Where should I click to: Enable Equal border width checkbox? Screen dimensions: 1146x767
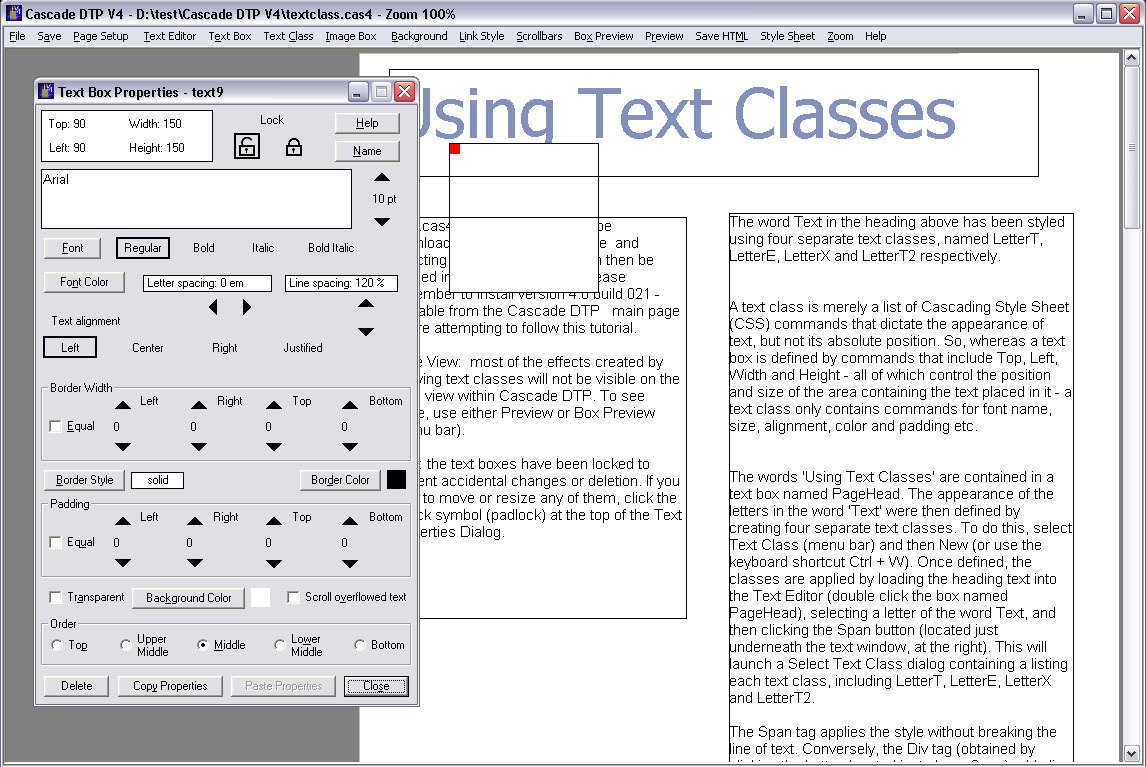55,426
